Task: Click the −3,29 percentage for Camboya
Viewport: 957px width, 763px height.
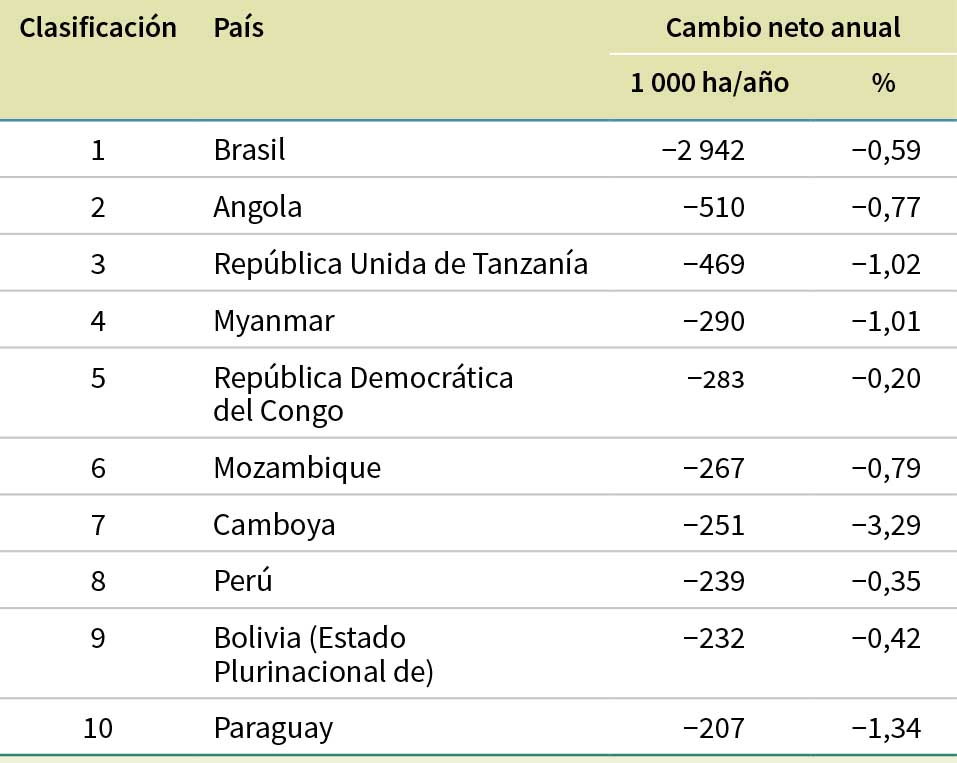Action: [x=885, y=525]
